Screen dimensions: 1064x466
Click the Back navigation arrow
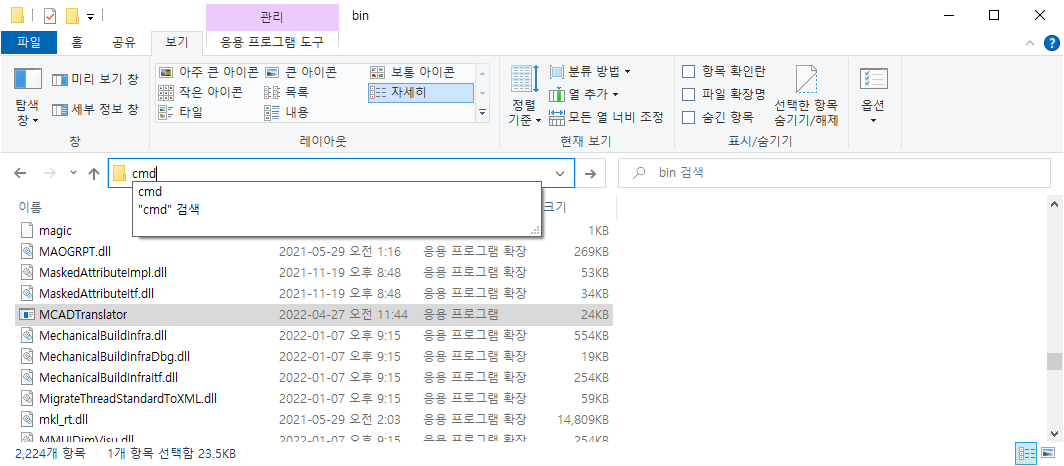pyautogui.click(x=20, y=174)
